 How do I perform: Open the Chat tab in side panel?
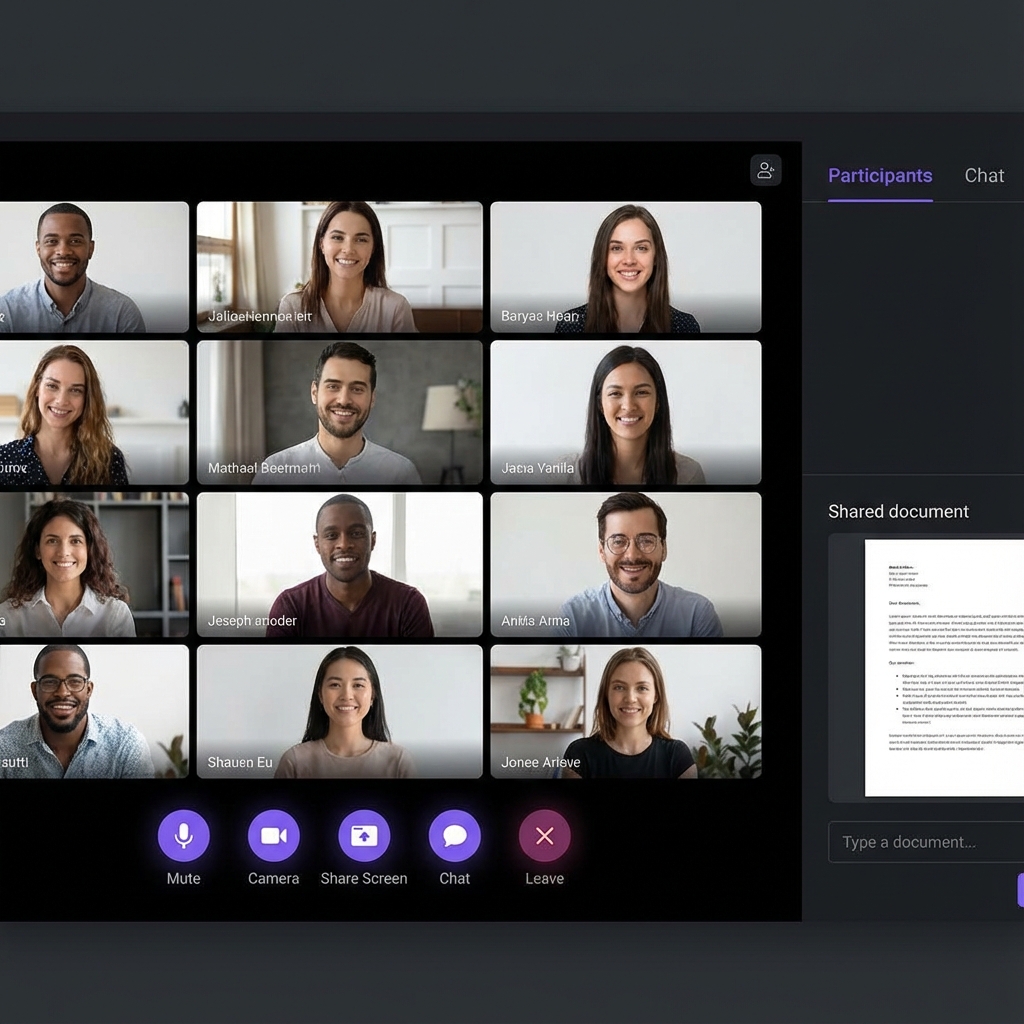pos(984,176)
